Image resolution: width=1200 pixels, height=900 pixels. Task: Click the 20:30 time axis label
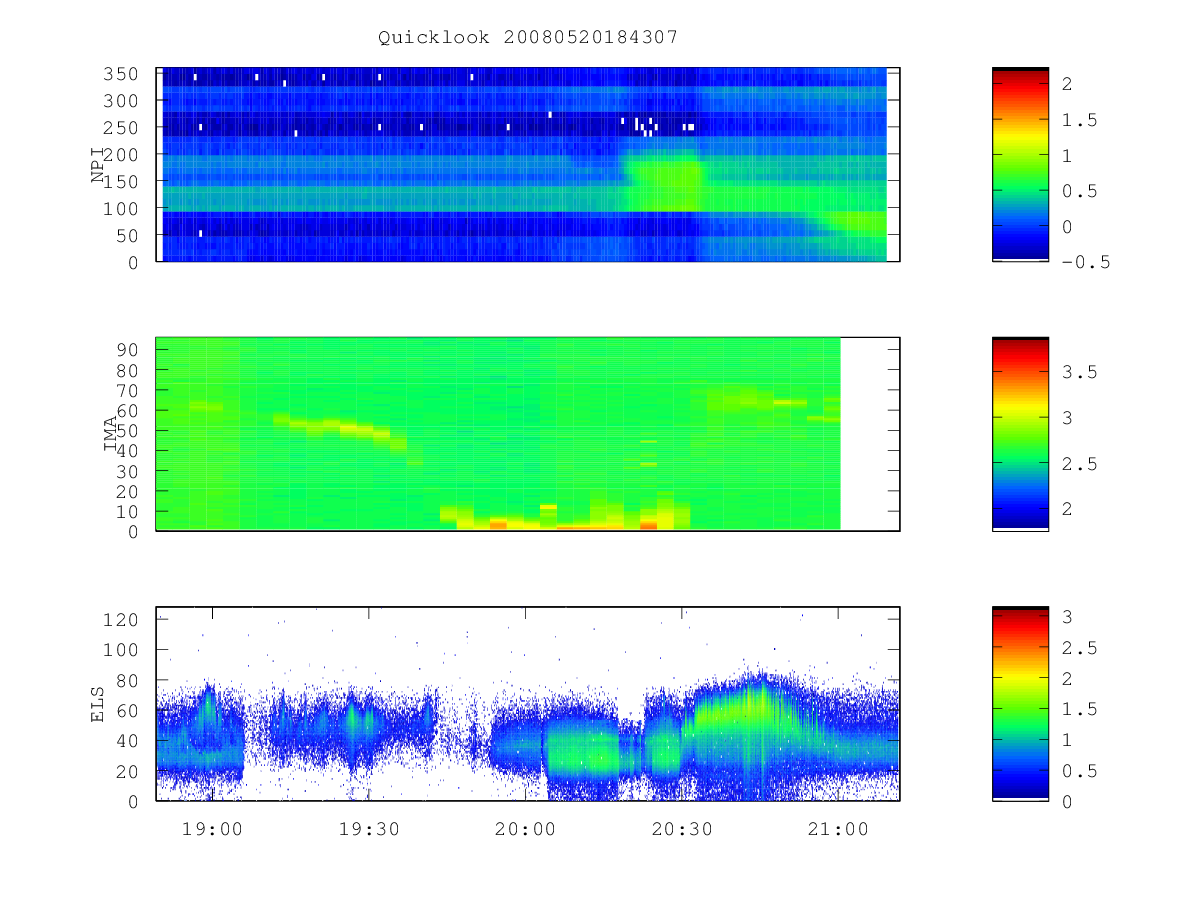point(681,829)
